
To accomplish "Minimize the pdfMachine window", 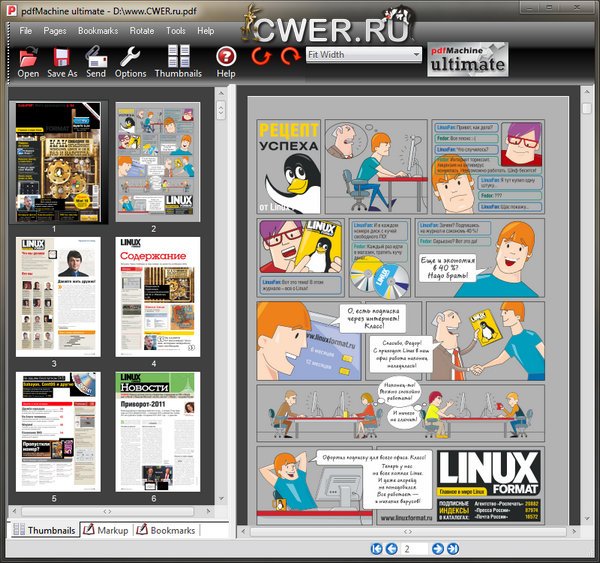I will coord(532,7).
